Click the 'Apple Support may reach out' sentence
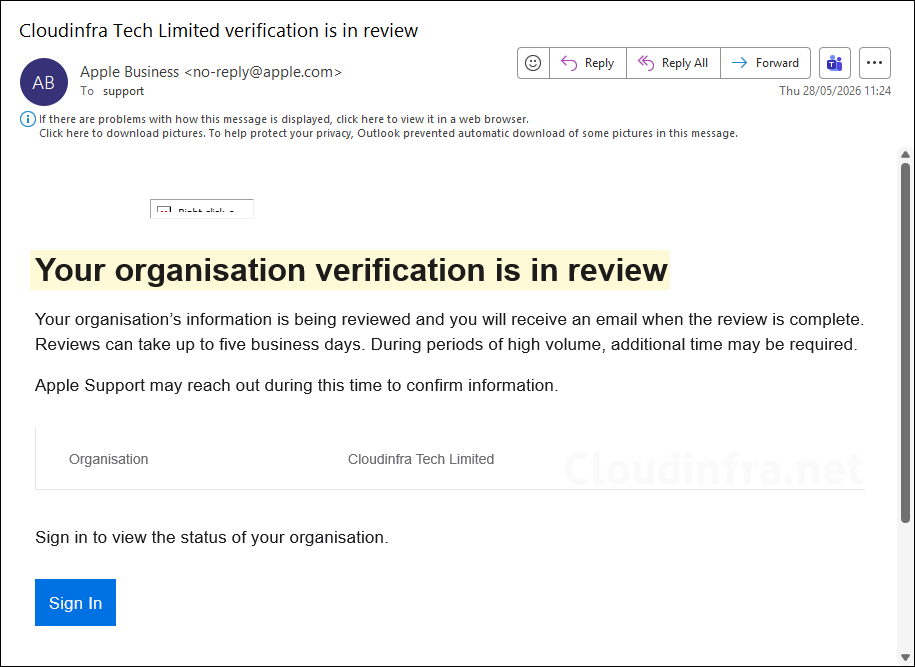This screenshot has width=915, height=667. tap(296, 385)
